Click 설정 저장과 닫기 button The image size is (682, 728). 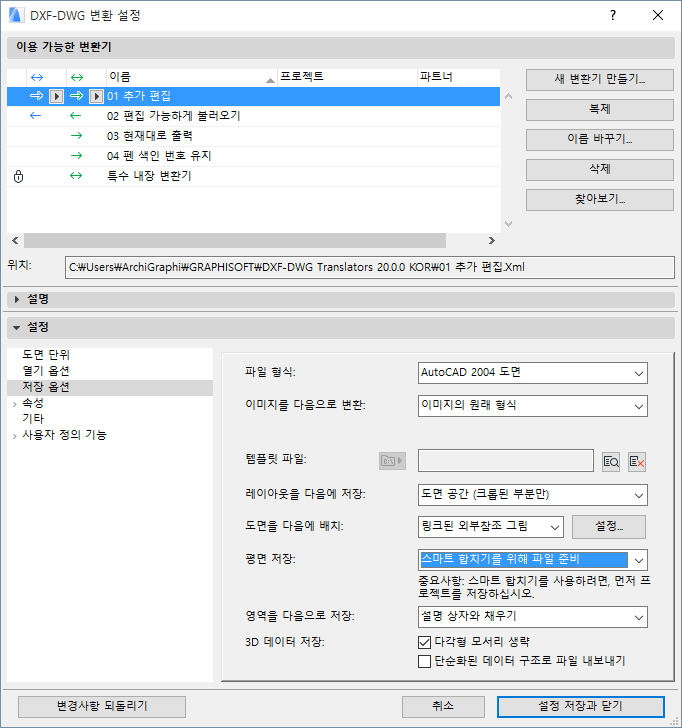[580, 707]
